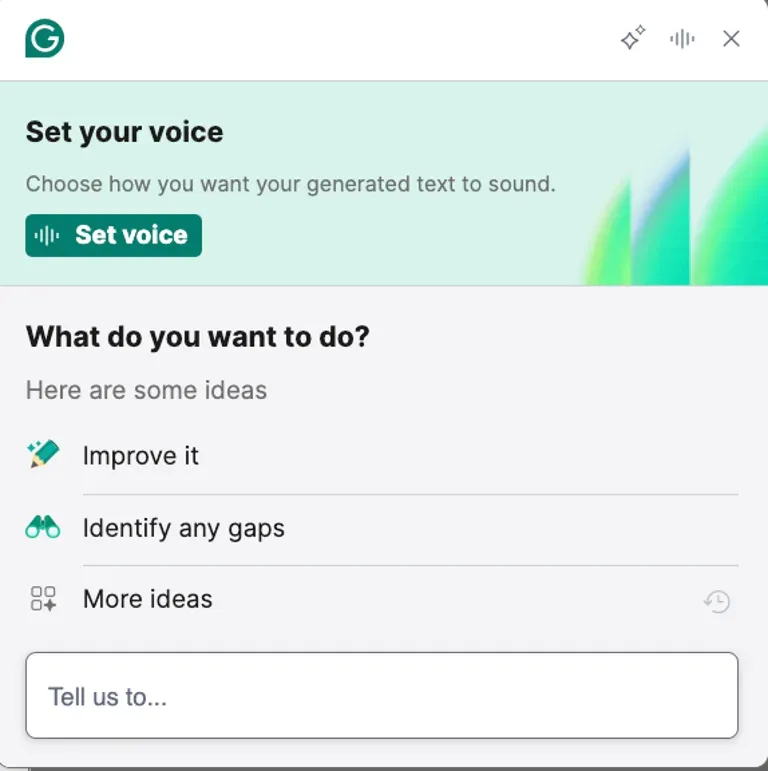Expand More ideas

coord(148,599)
